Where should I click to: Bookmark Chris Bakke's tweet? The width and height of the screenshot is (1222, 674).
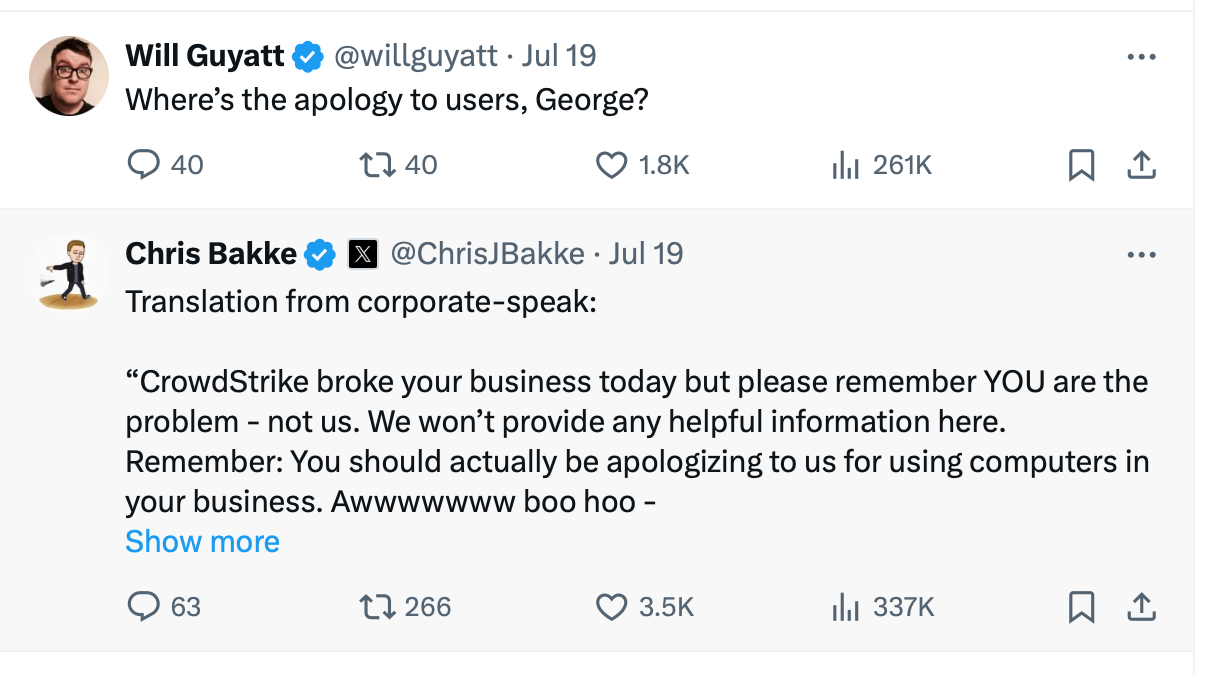point(1081,607)
